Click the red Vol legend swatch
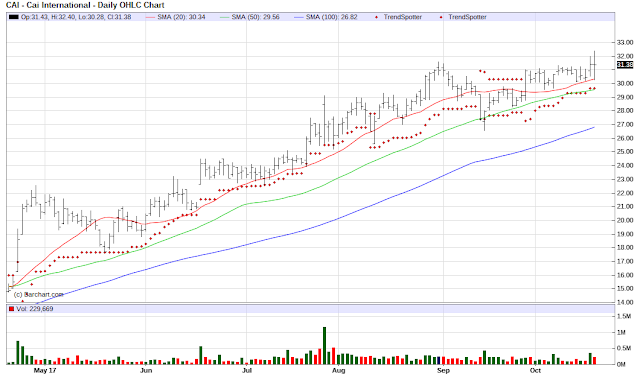 click(x=11, y=309)
